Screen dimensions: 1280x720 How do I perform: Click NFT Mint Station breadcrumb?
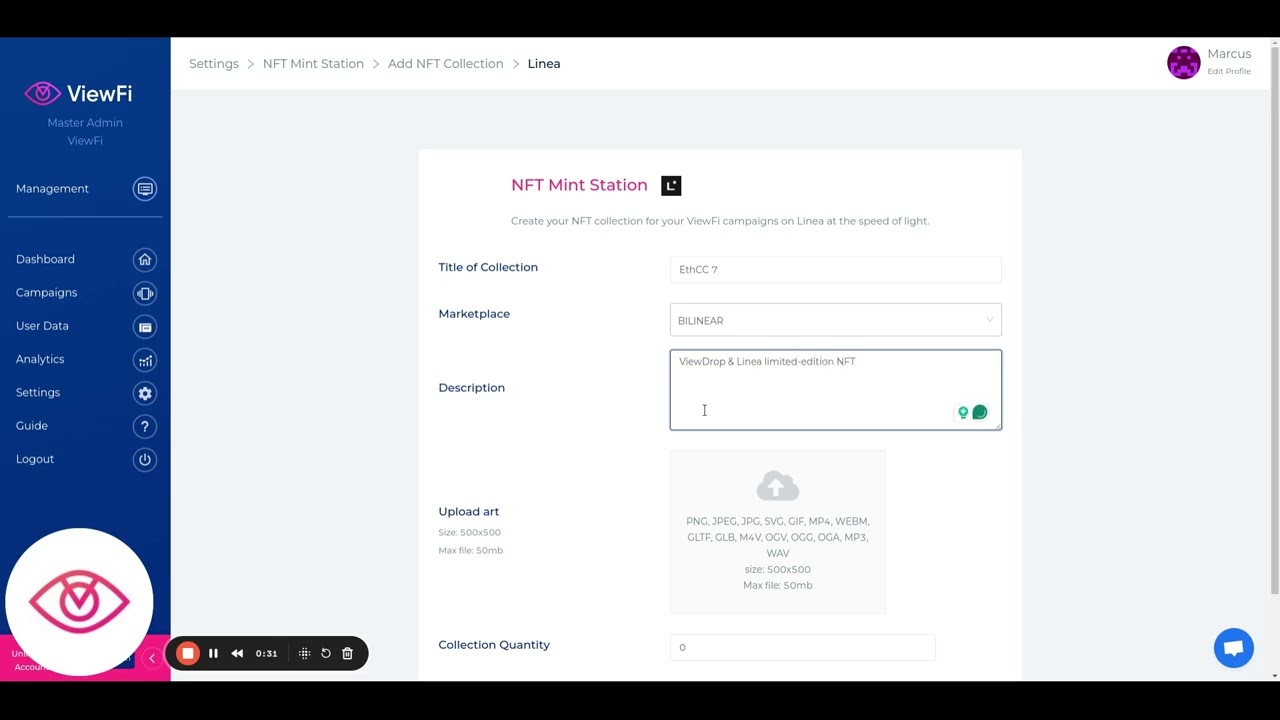tap(313, 63)
